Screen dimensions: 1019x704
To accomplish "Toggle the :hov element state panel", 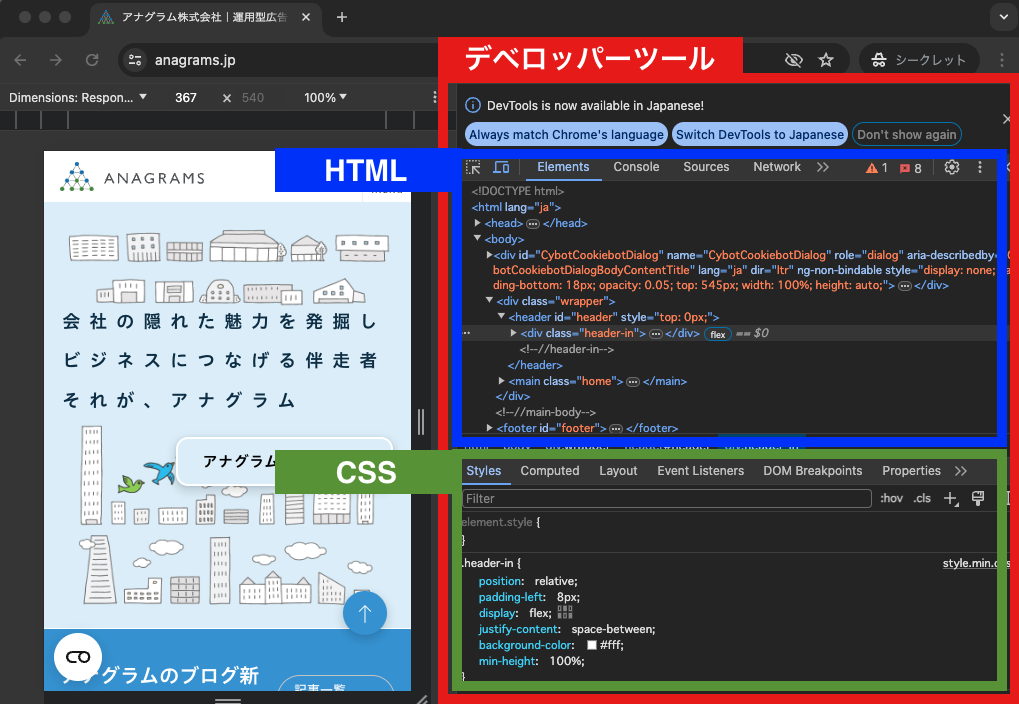I will (890, 498).
